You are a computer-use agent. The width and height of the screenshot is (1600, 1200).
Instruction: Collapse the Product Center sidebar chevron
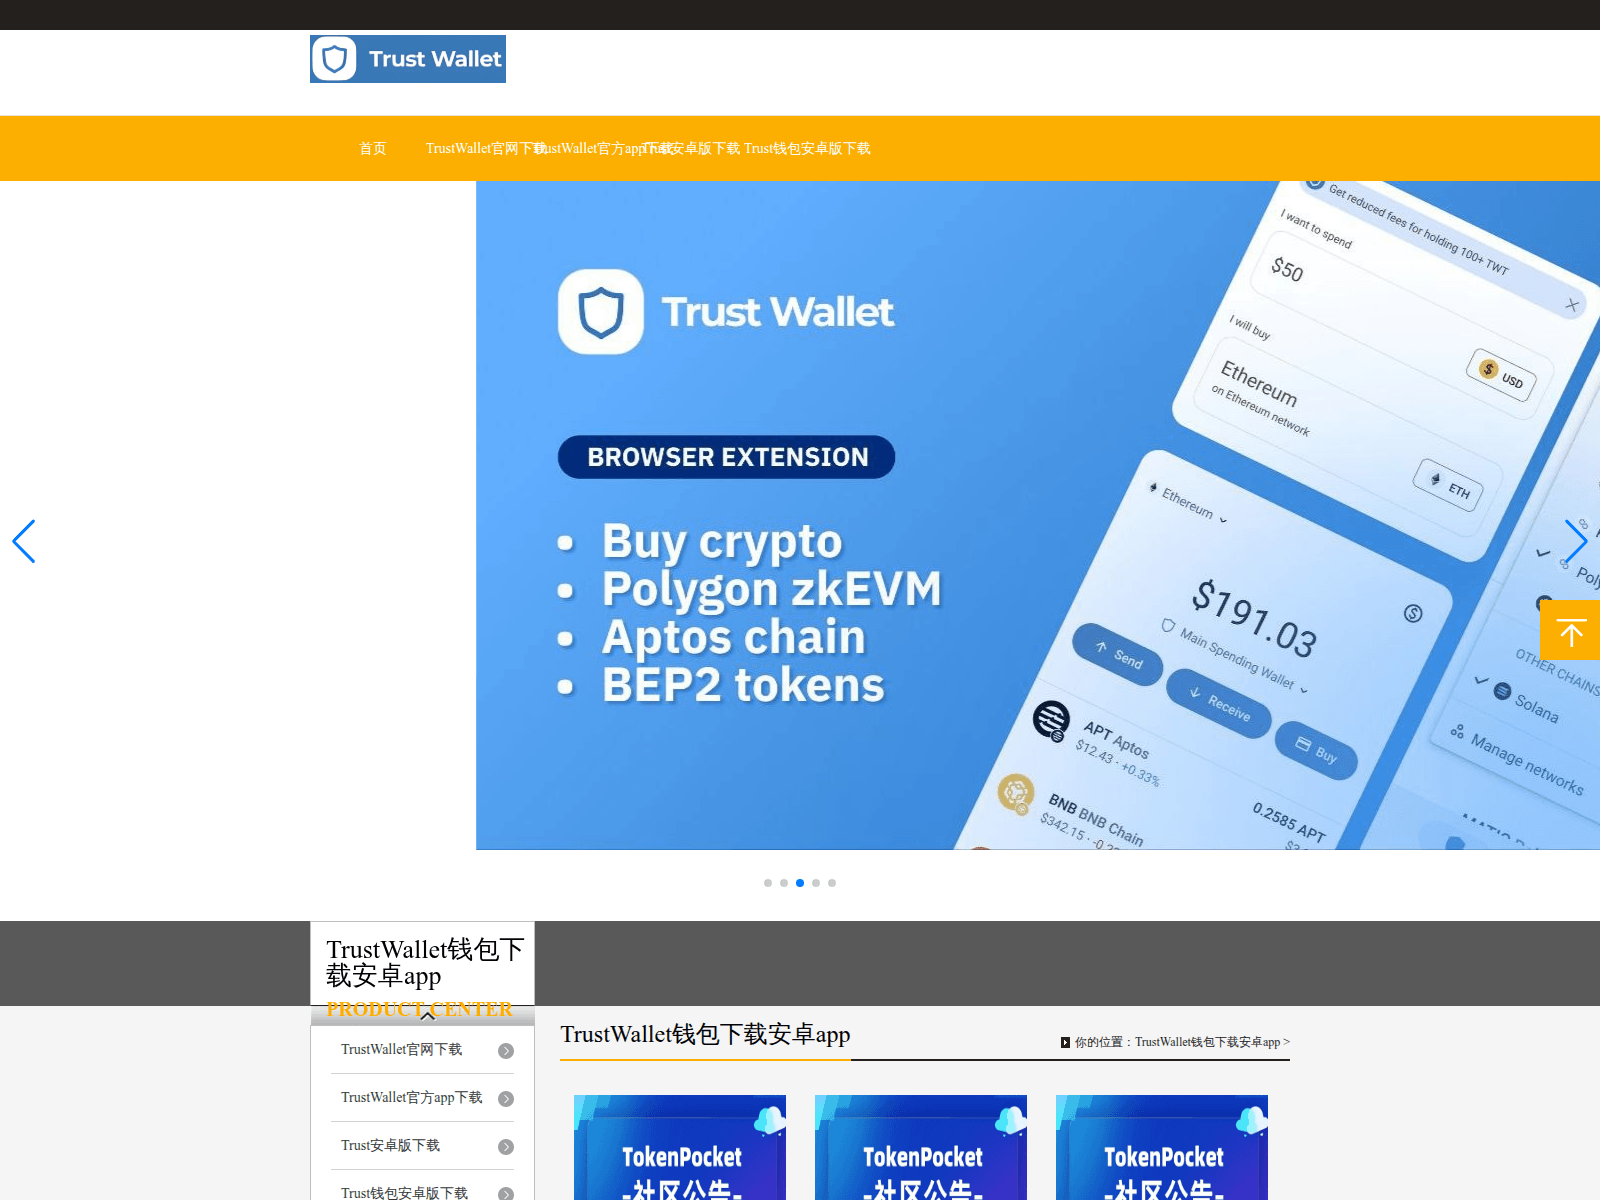point(428,1016)
